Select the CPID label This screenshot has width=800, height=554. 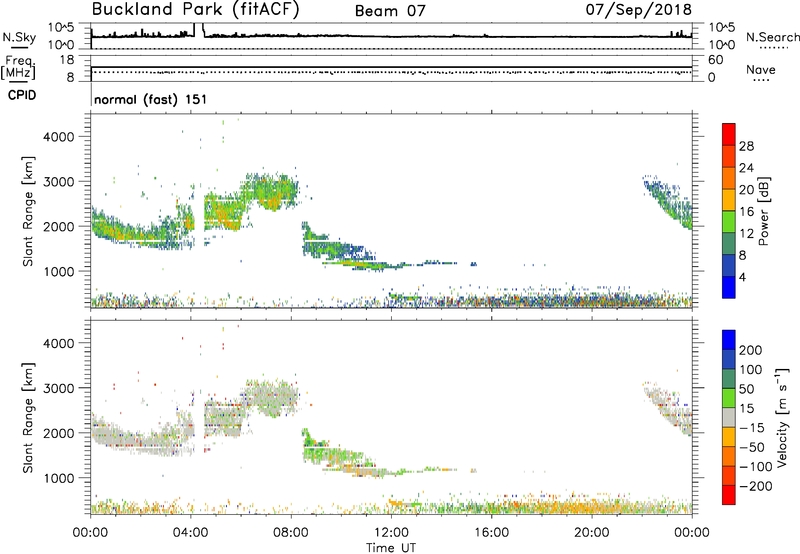tap(22, 95)
